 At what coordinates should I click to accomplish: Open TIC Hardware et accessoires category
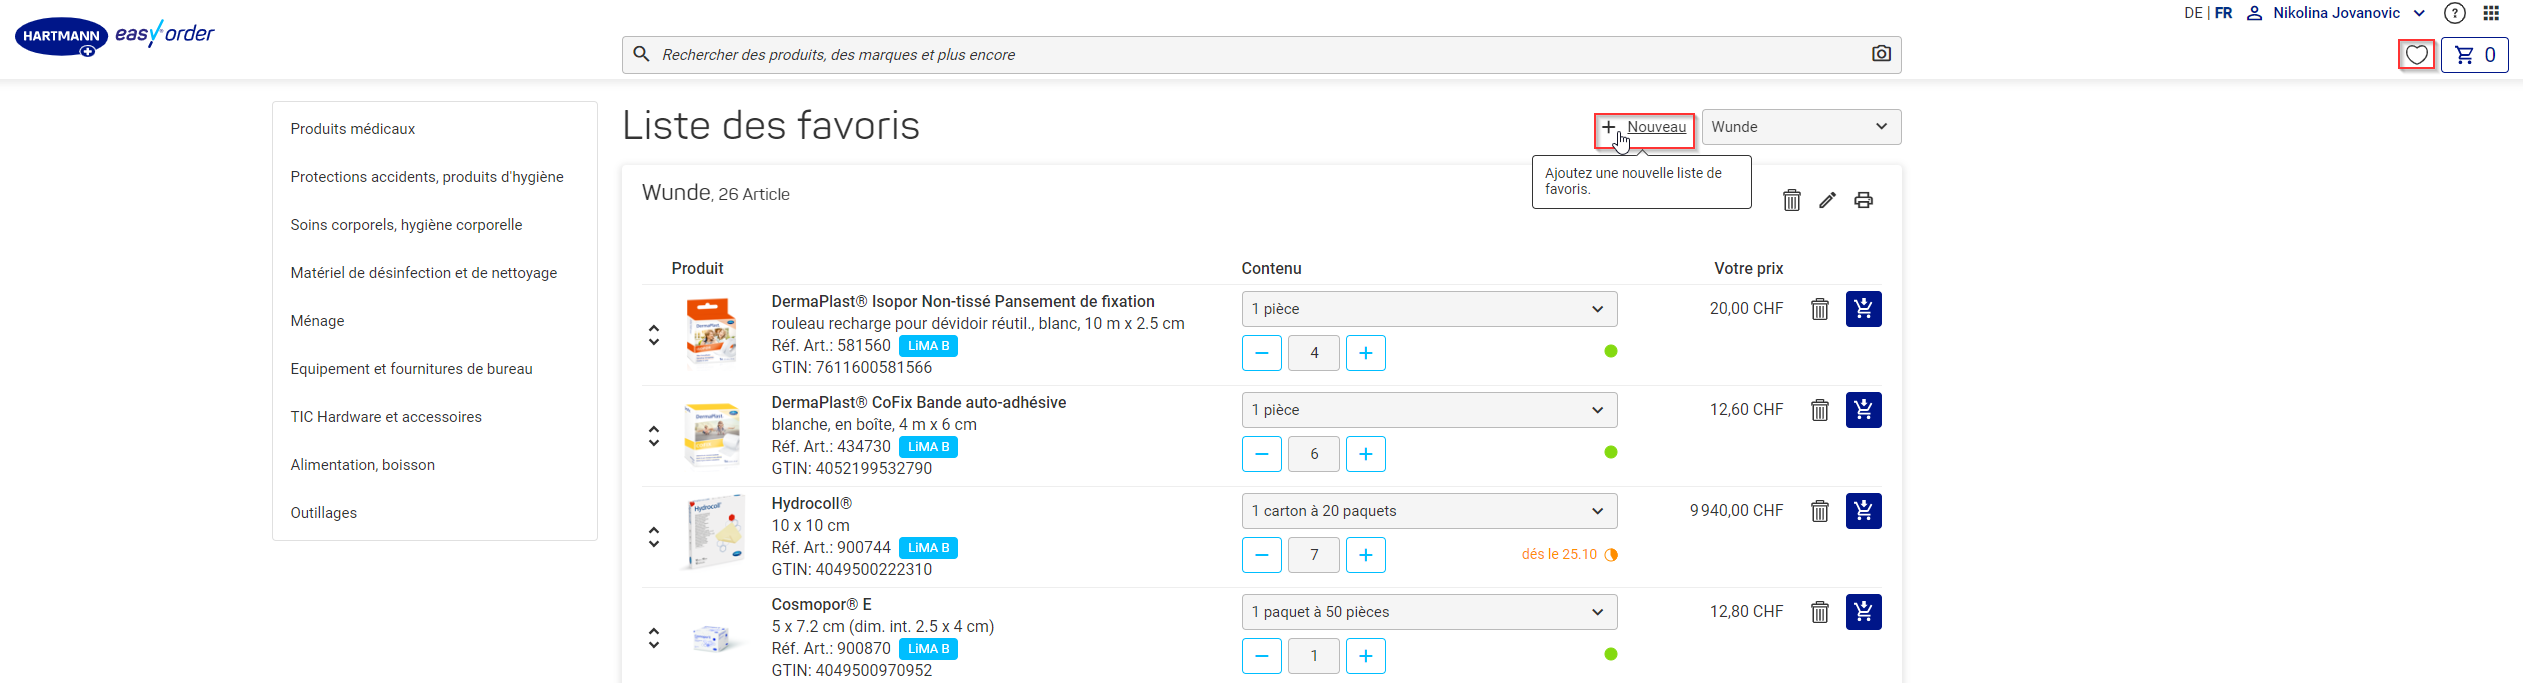386,417
